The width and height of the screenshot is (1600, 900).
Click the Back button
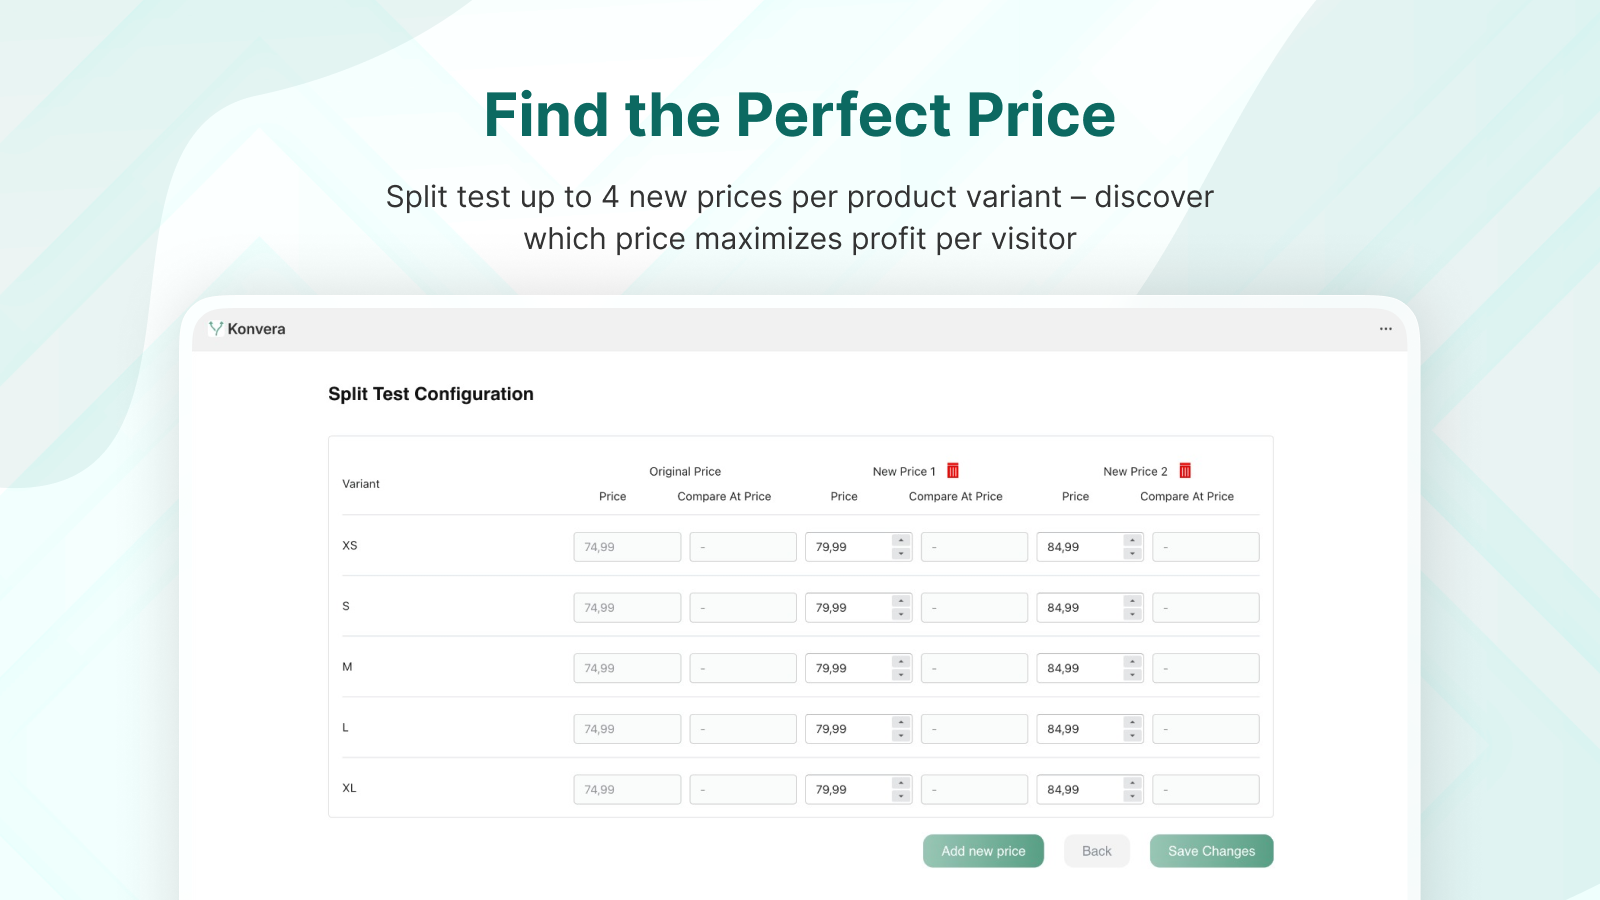click(x=1097, y=851)
